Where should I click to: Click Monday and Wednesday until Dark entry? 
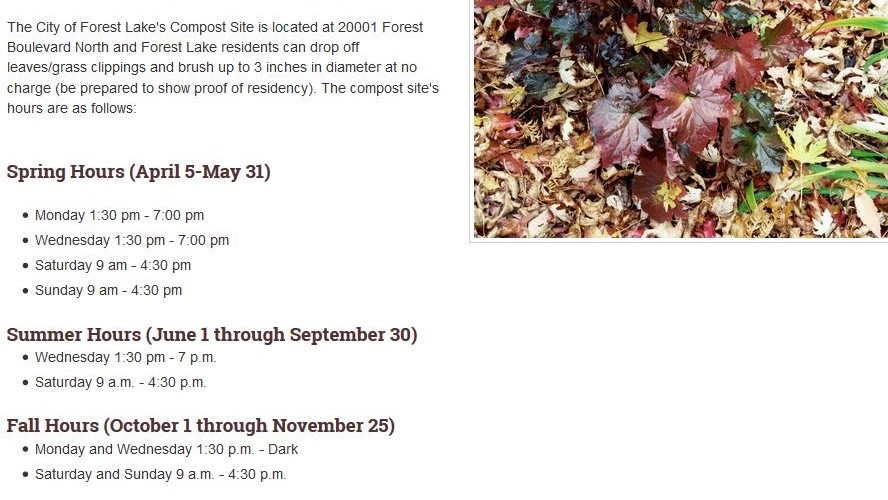click(x=166, y=449)
